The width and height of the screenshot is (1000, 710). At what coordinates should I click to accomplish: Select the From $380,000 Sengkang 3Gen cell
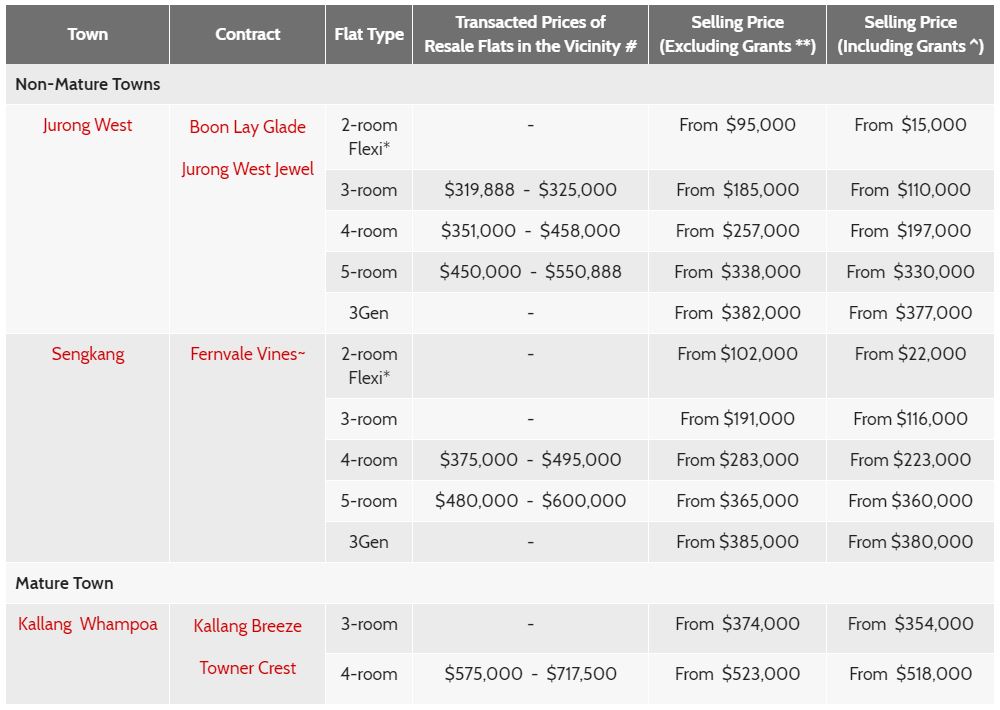click(x=910, y=542)
